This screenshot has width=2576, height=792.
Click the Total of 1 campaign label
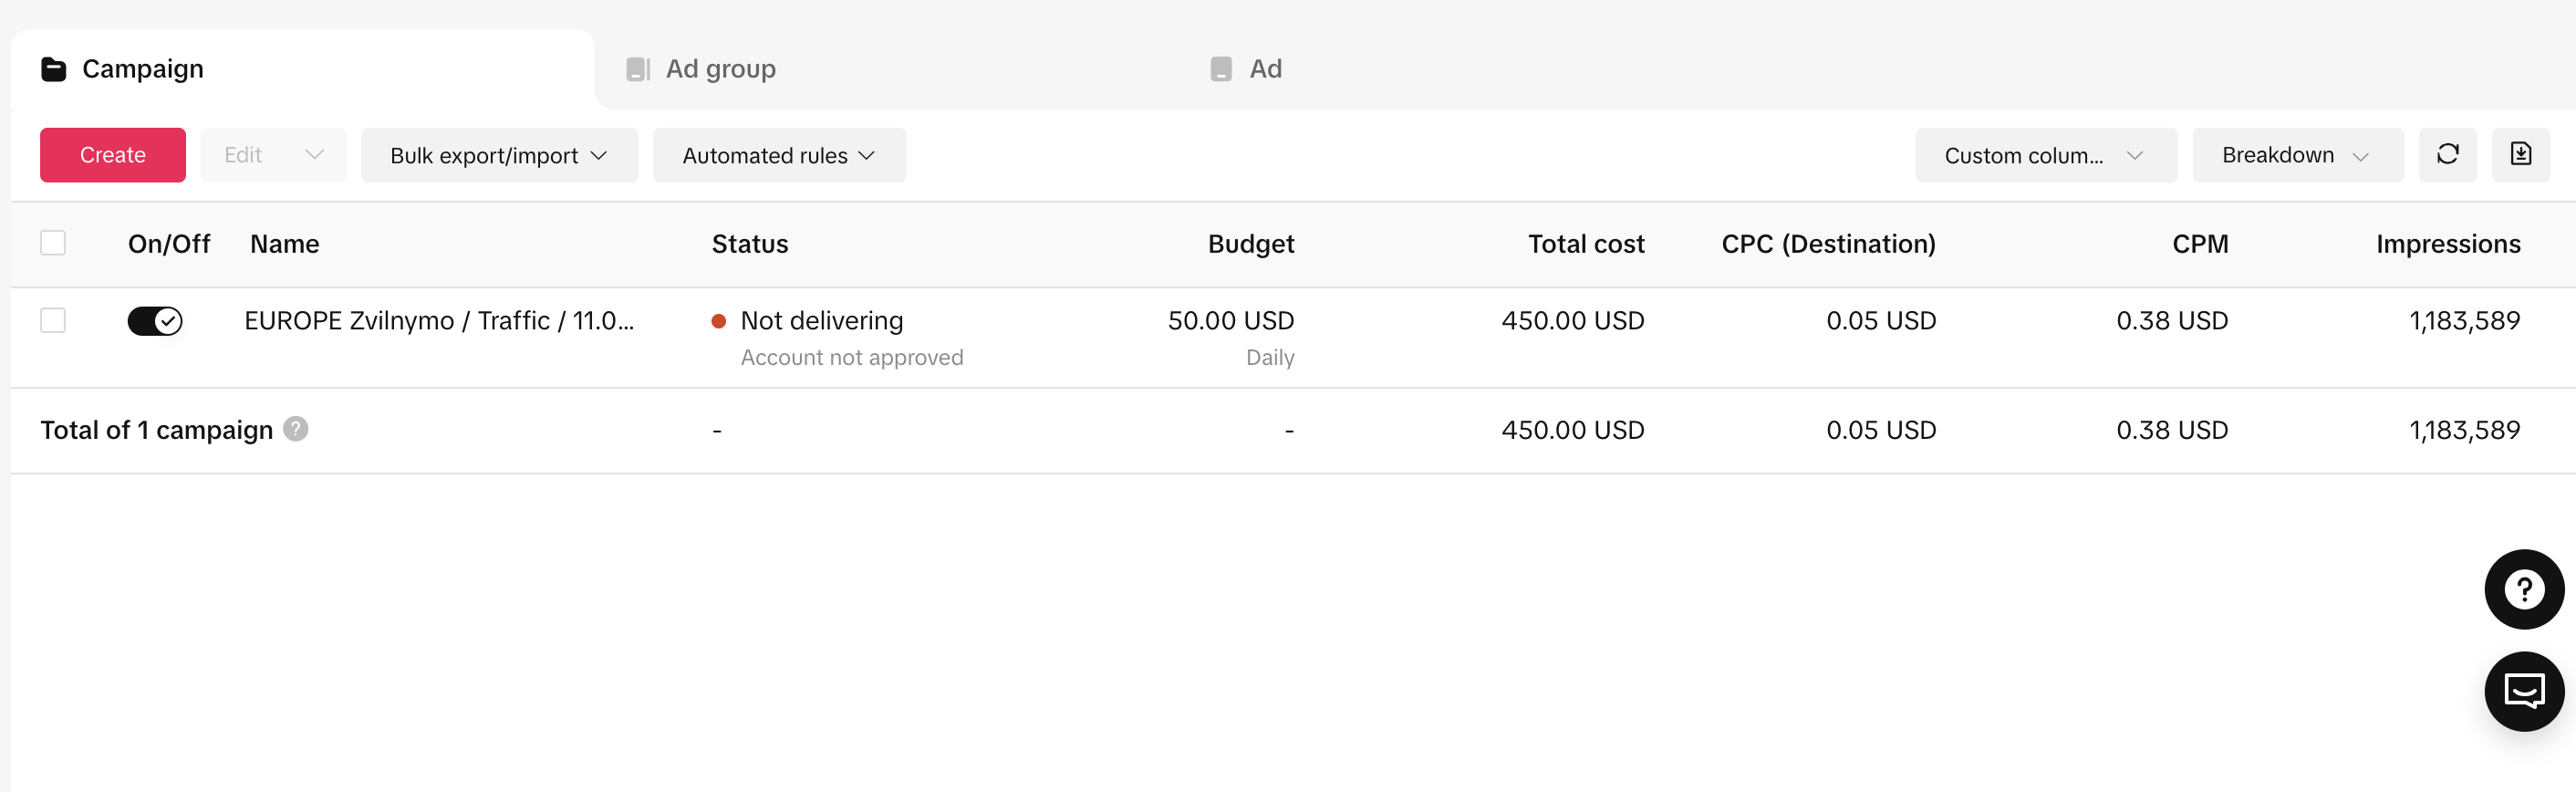pyautogui.click(x=157, y=430)
